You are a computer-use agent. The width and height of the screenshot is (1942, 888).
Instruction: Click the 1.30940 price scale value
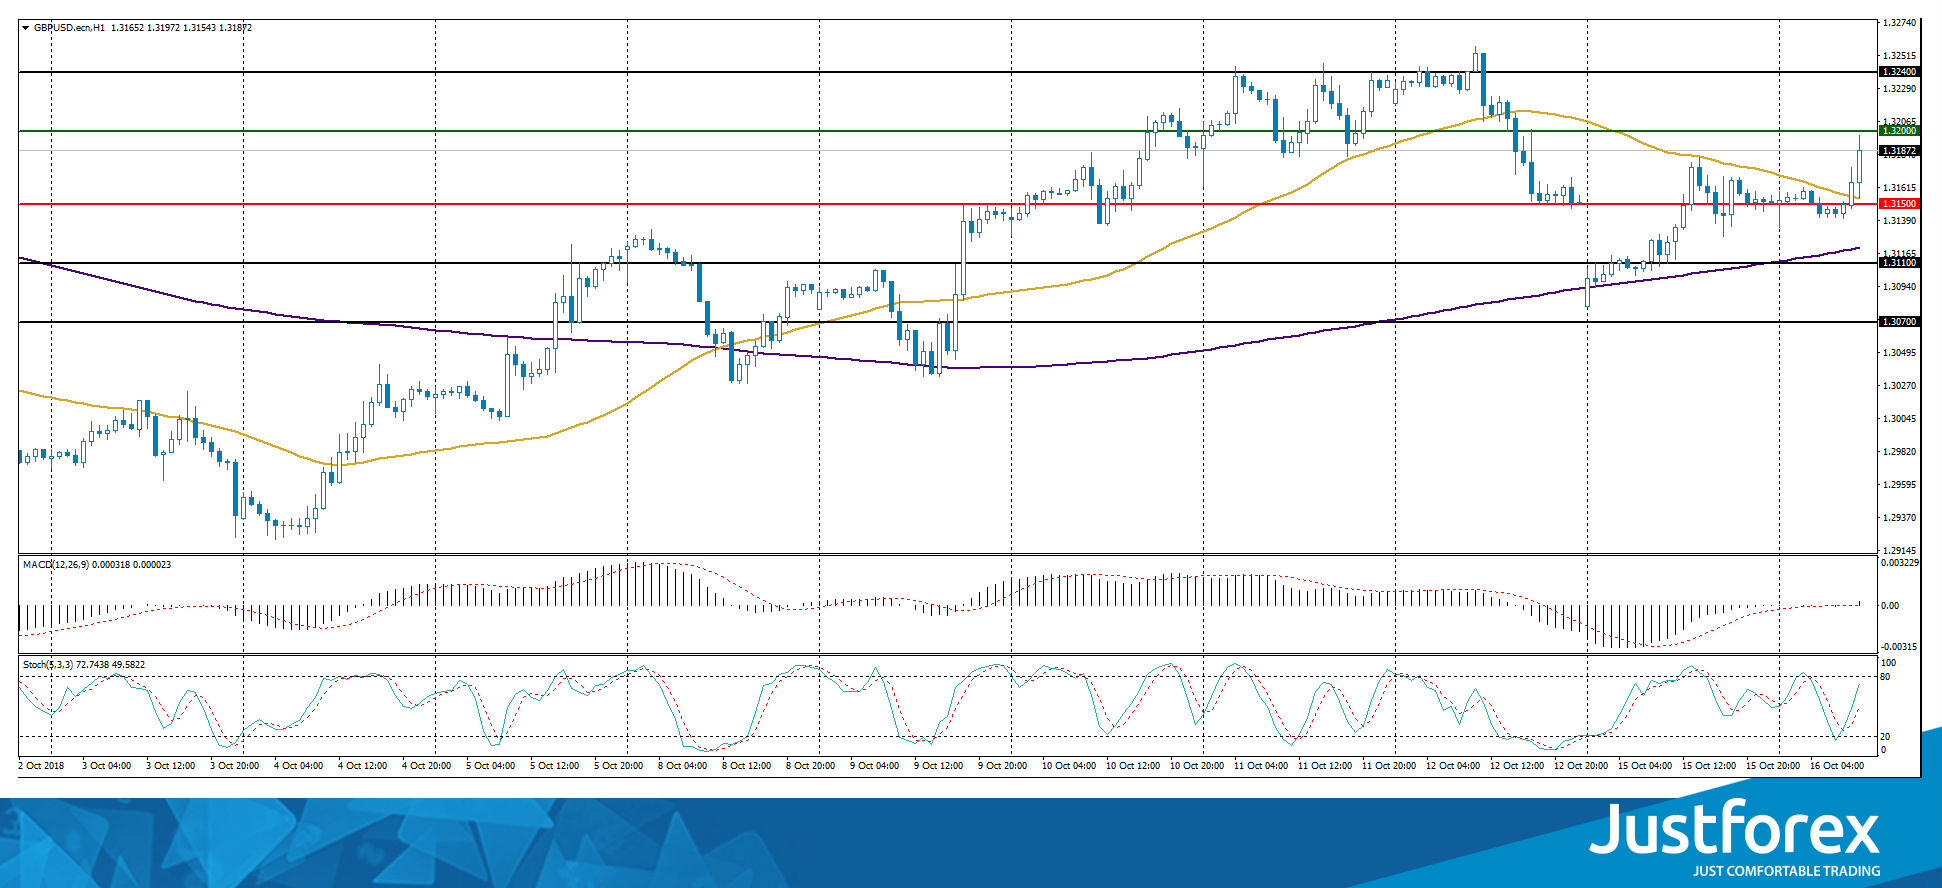click(1899, 287)
